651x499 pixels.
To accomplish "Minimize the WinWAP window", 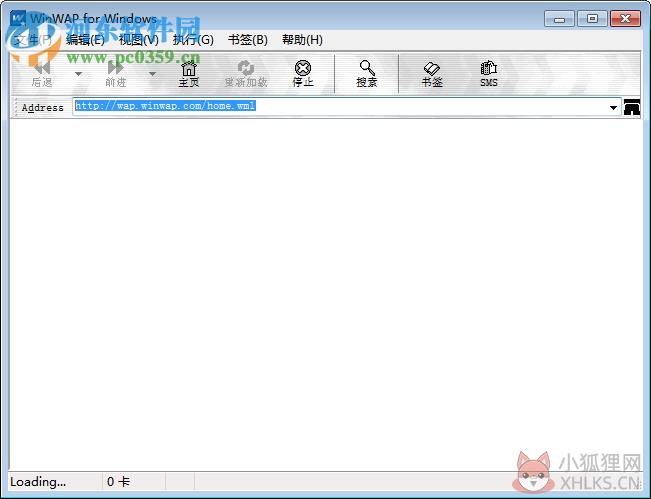I will pyautogui.click(x=559, y=19).
